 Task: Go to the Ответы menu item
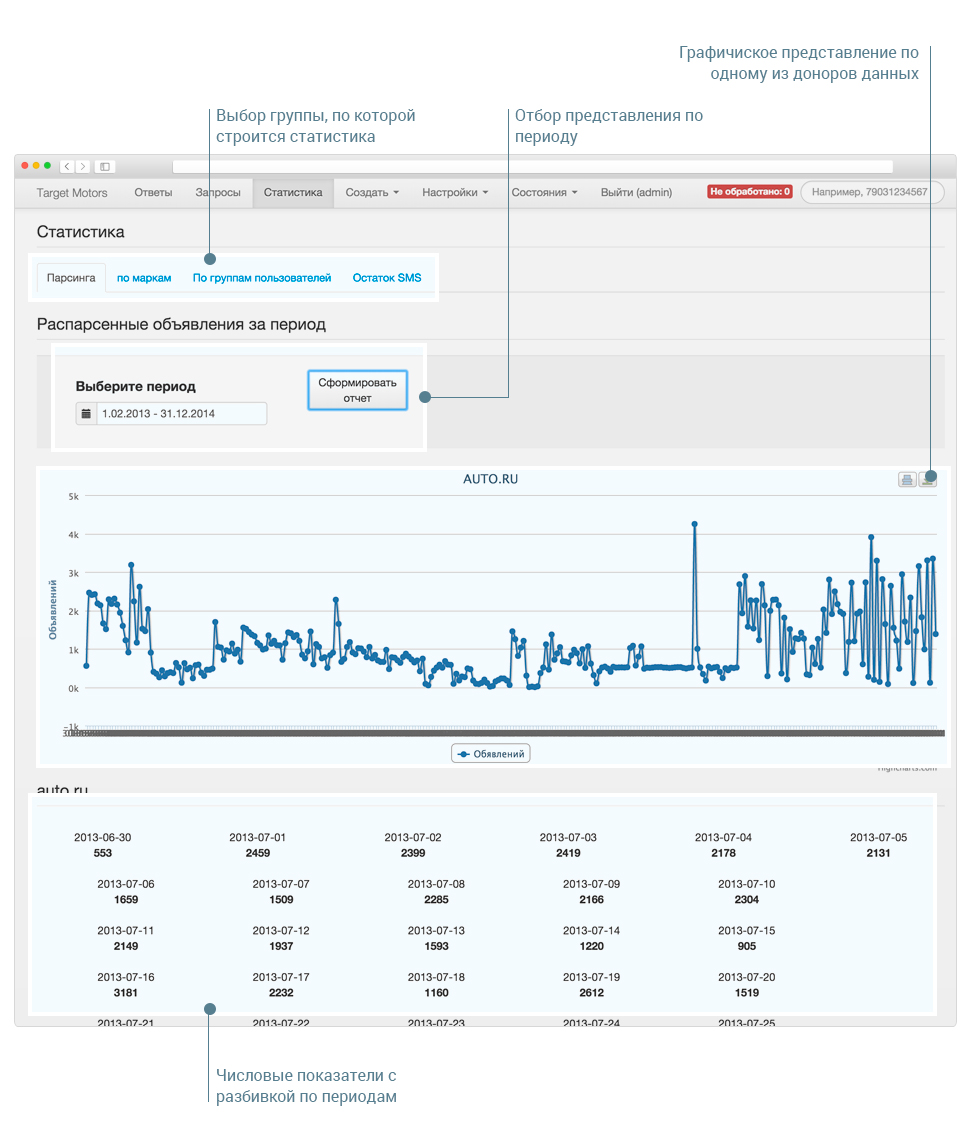153,193
